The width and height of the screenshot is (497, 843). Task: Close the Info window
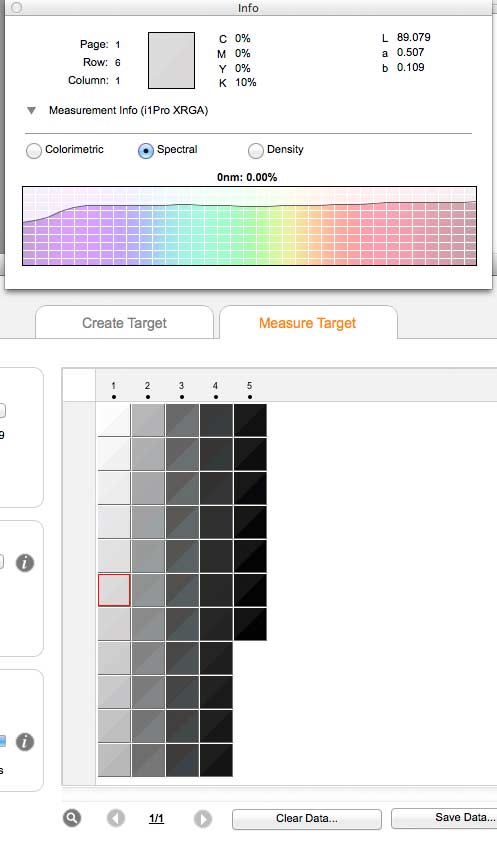(17, 8)
